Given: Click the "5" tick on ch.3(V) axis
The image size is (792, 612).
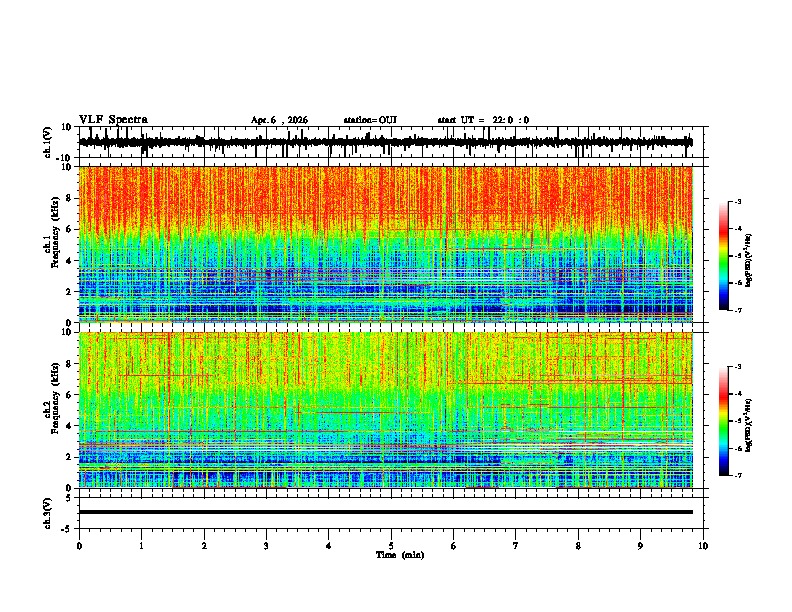Looking at the screenshot, I should (x=69, y=497).
